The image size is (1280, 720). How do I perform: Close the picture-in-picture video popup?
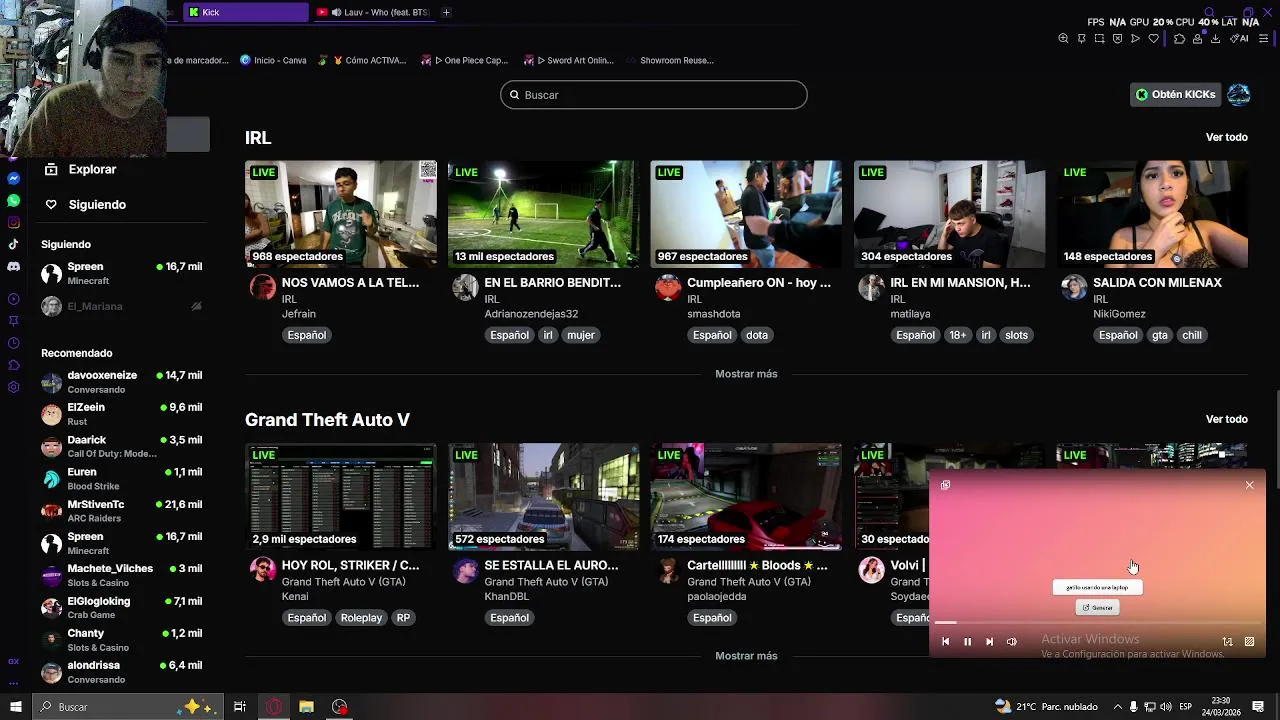point(1249,485)
